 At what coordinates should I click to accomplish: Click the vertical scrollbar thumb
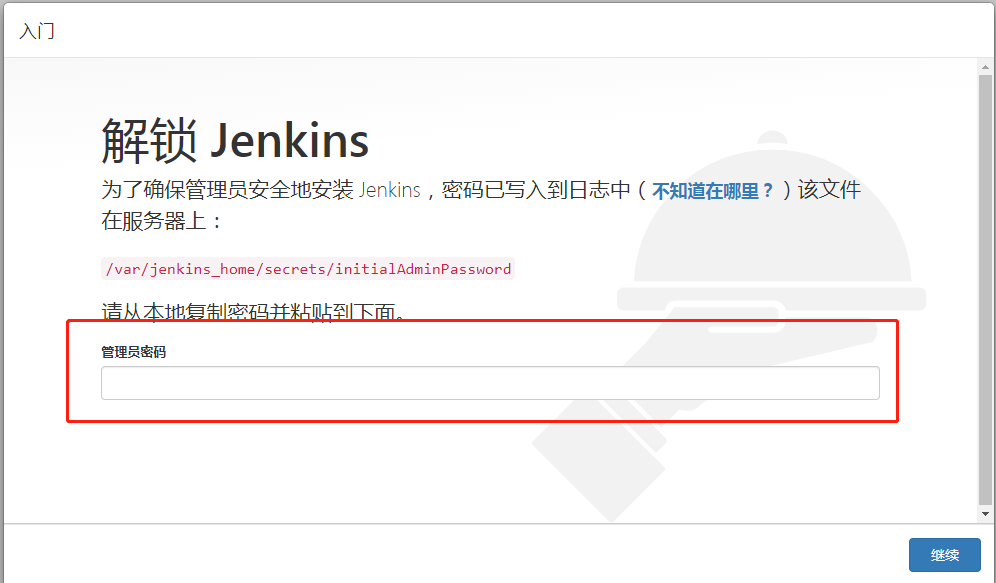[985, 289]
